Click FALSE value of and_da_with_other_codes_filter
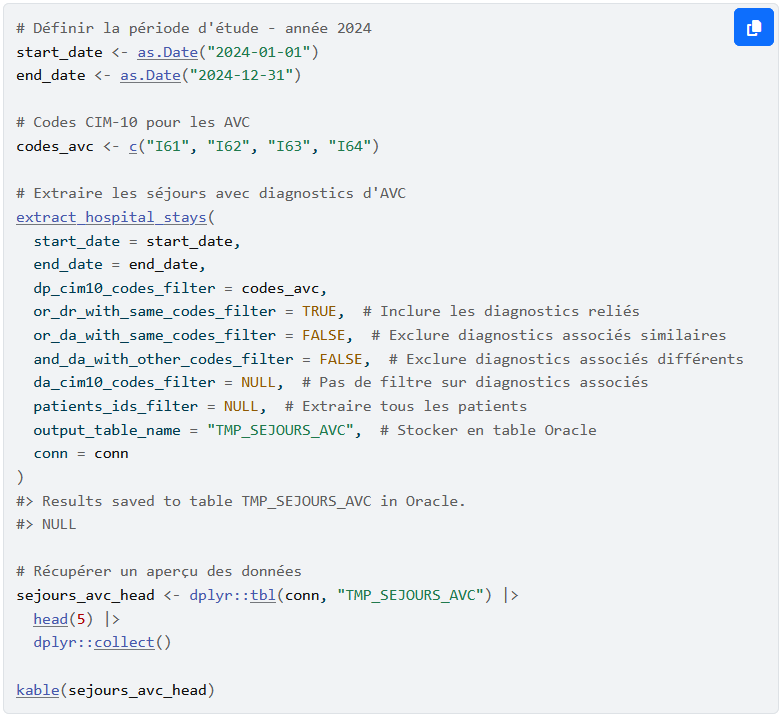The height and width of the screenshot is (717, 783). (340, 359)
